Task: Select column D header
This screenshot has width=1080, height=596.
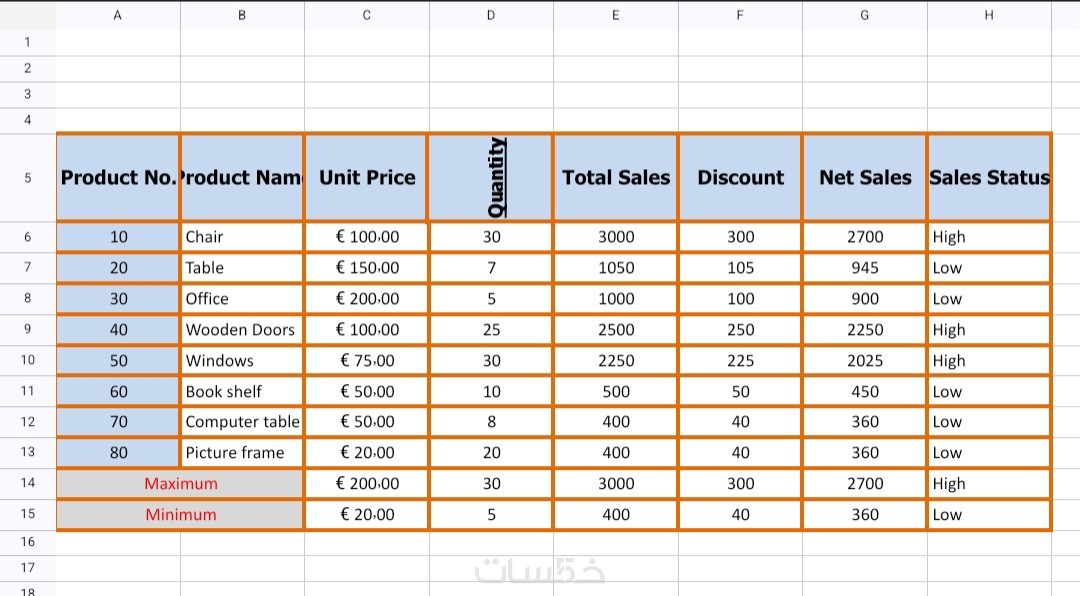Action: point(490,15)
